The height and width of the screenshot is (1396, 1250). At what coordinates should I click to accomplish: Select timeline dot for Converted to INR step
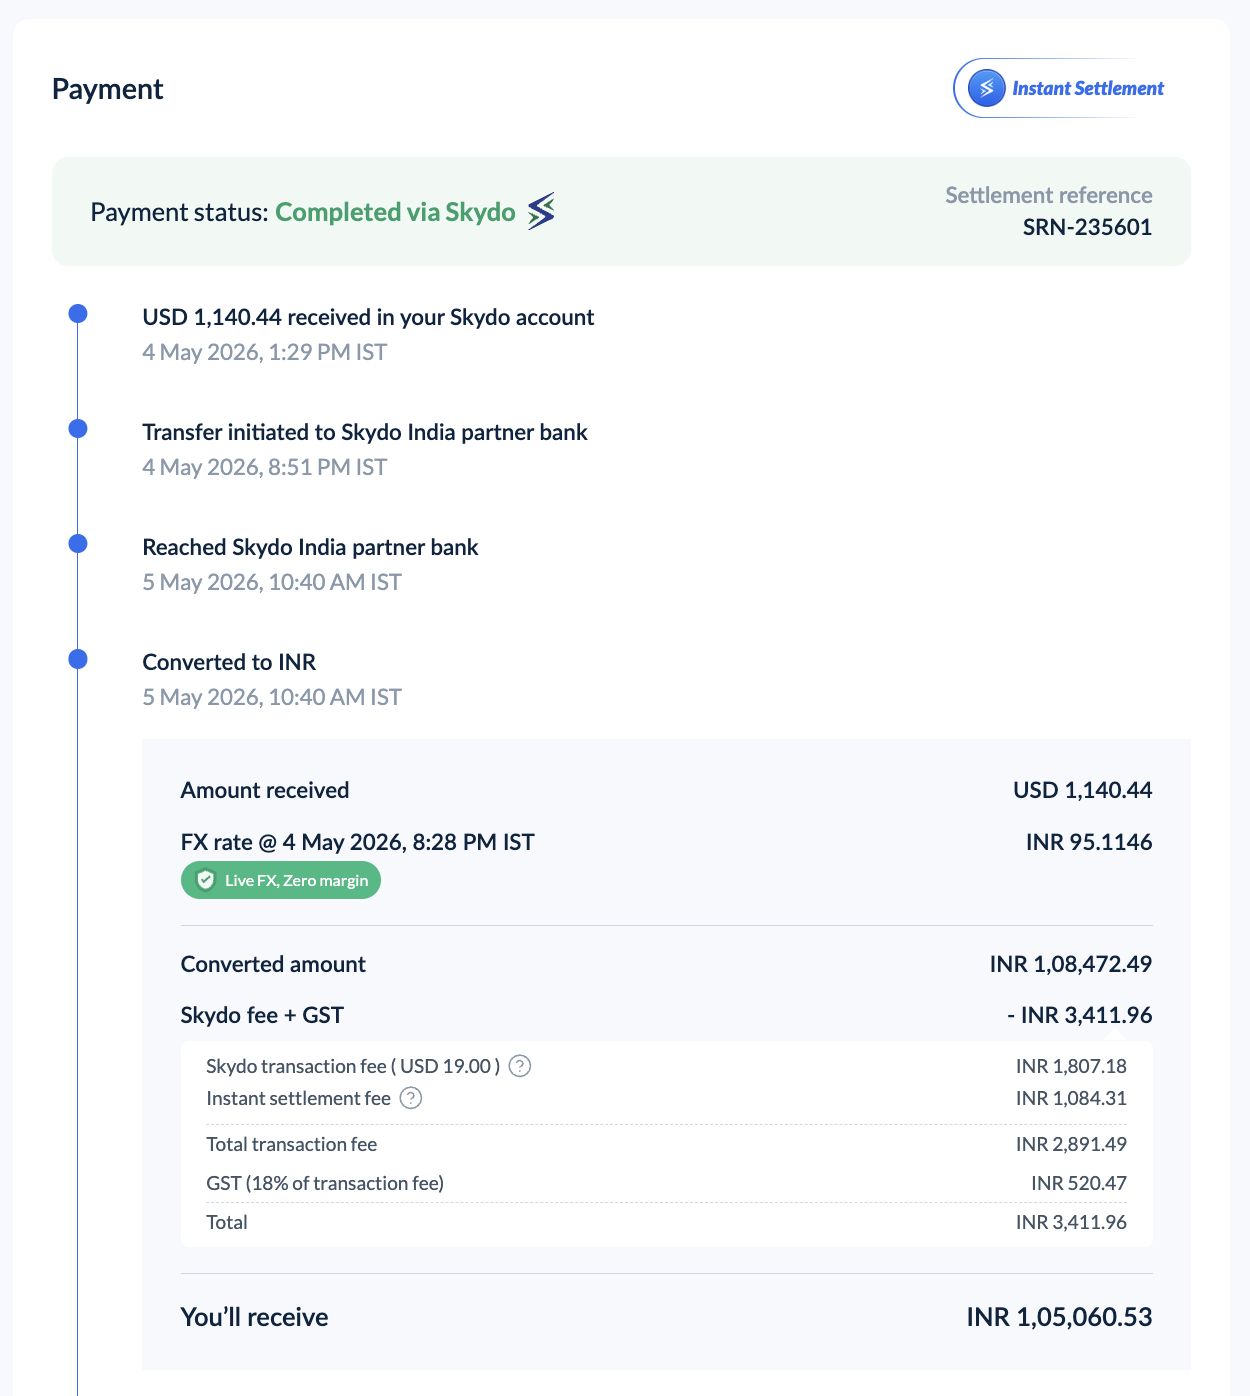pyautogui.click(x=78, y=659)
